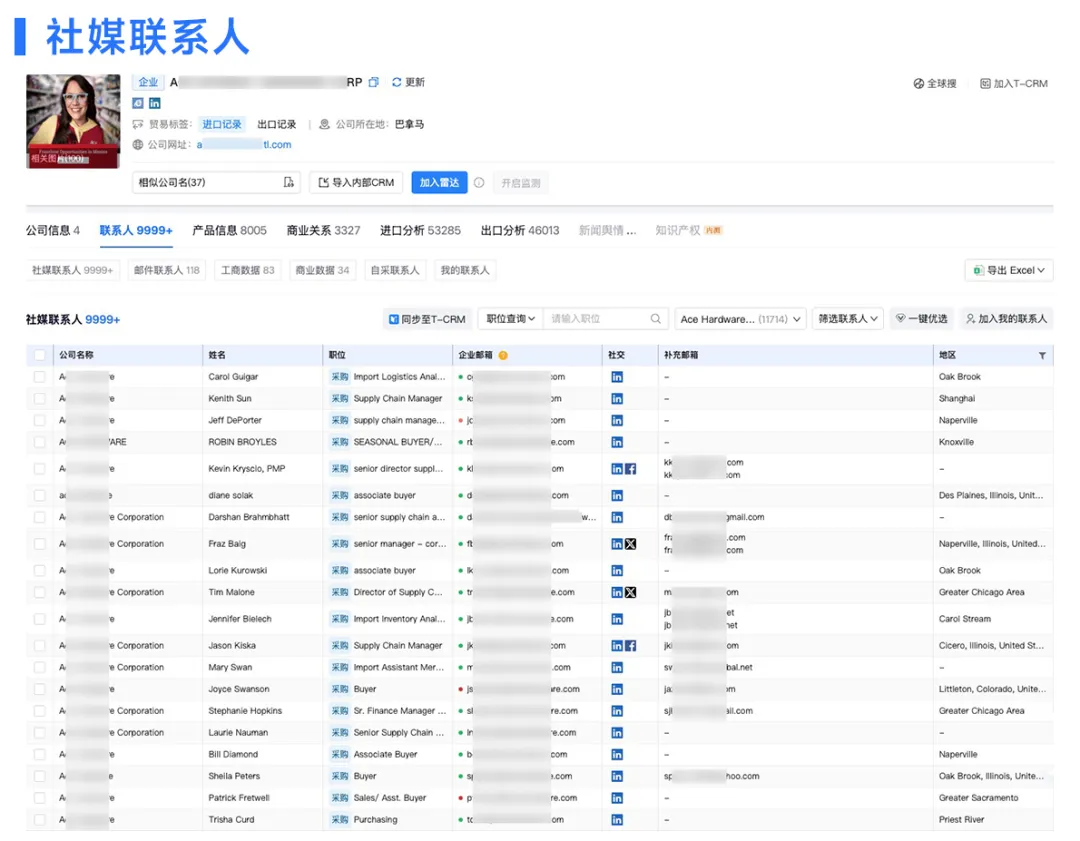Check the box for Fraz Baig row
This screenshot has width=1080, height=841.
click(x=40, y=544)
